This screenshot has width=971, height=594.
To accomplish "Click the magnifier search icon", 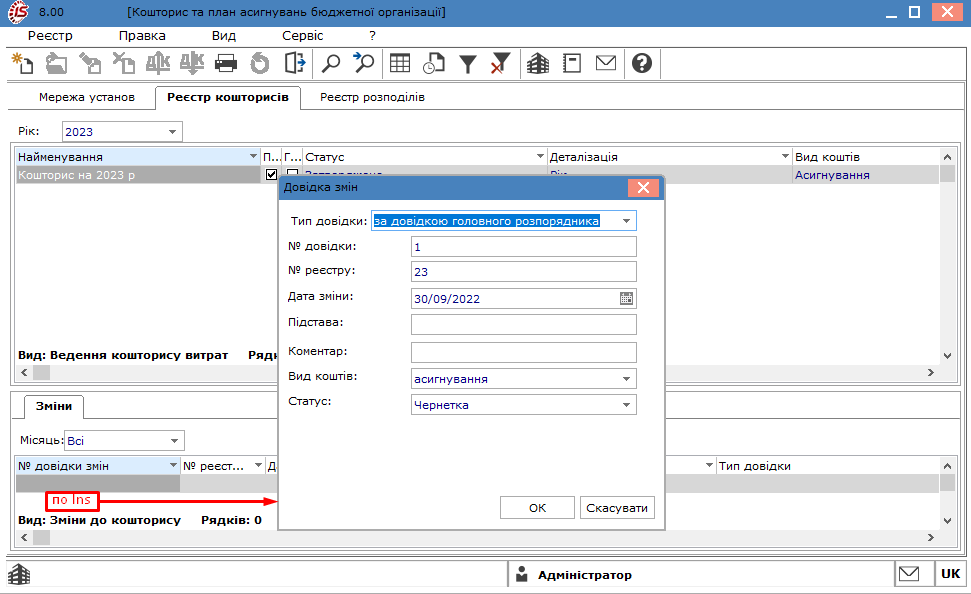I will coord(331,63).
